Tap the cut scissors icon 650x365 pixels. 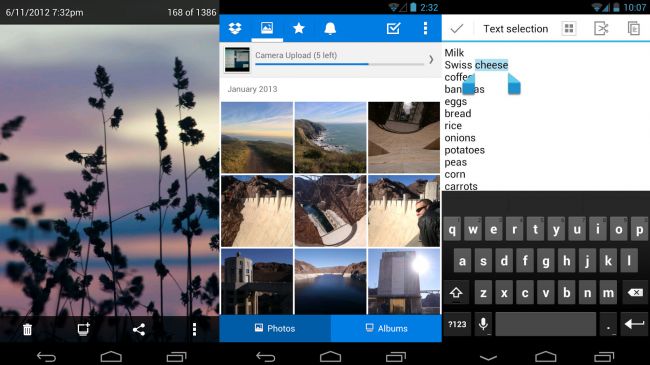tap(601, 29)
